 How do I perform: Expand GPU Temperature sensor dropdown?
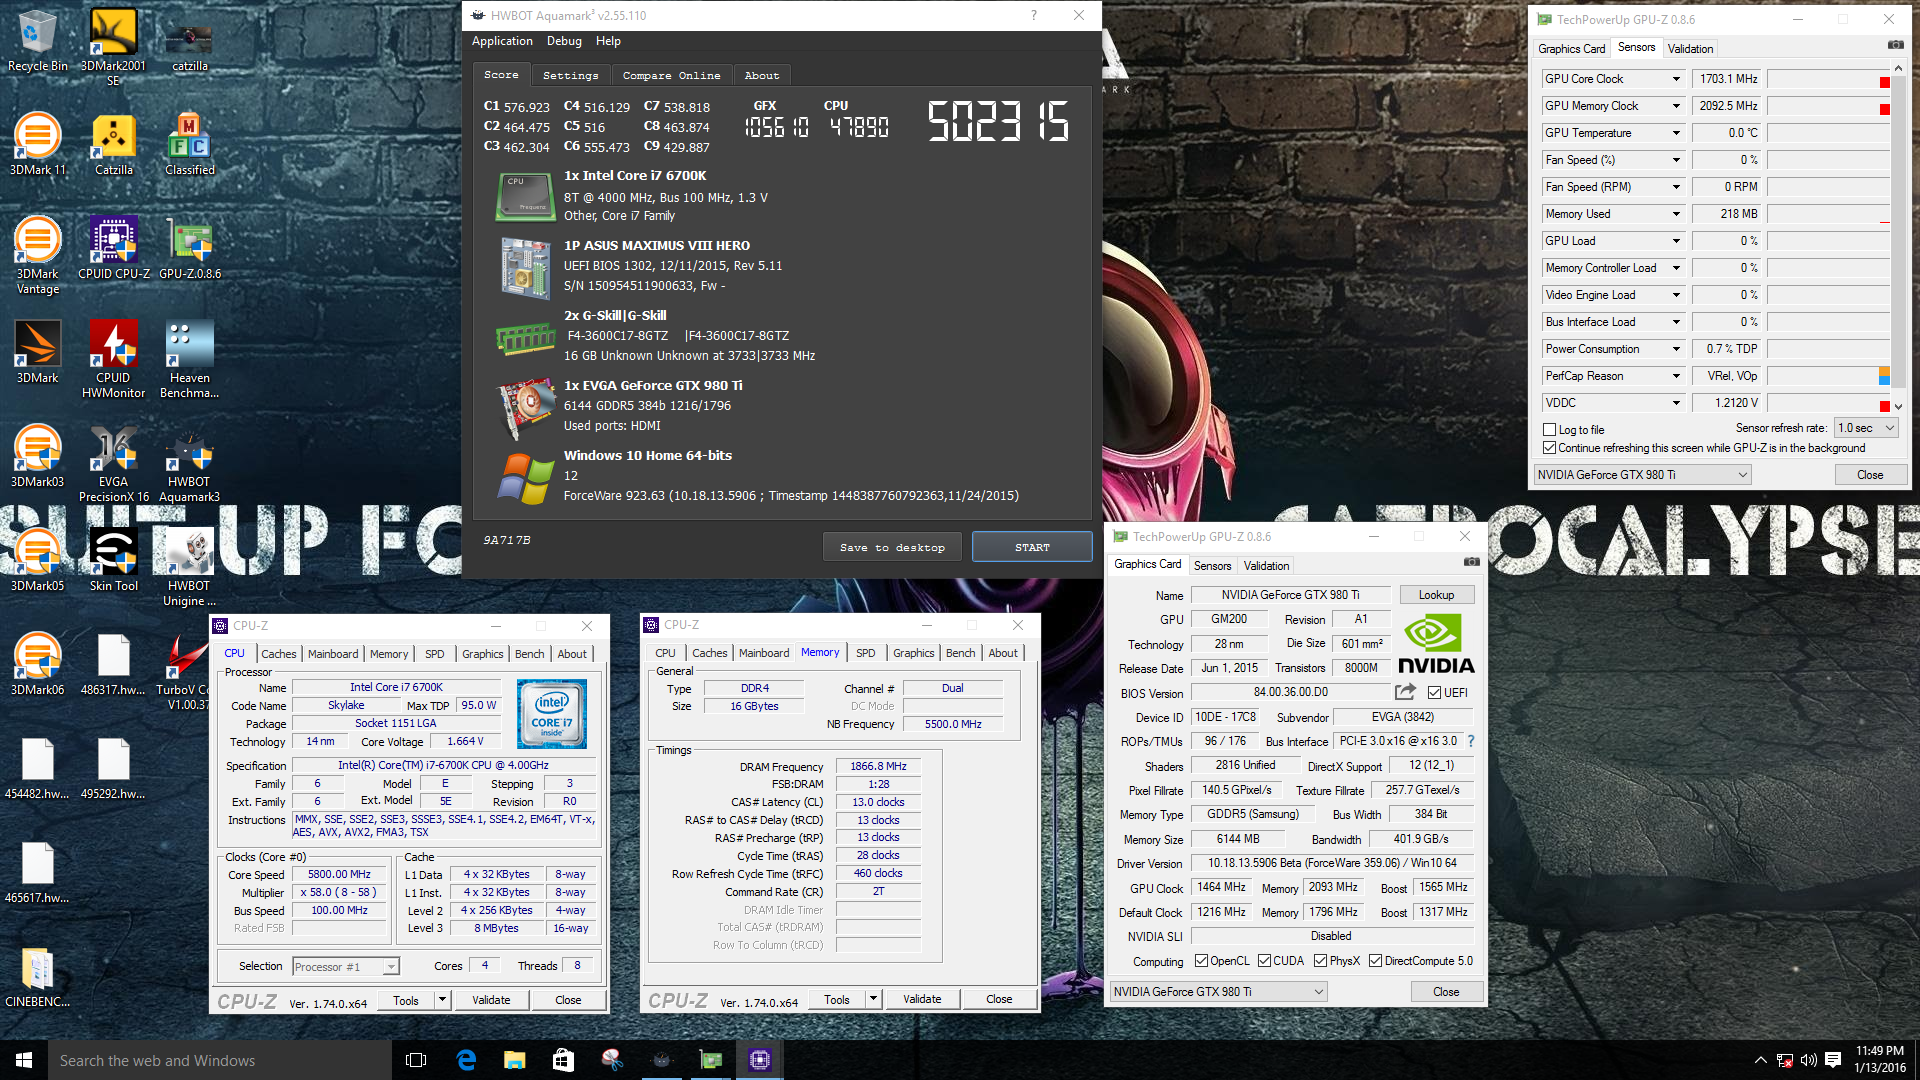point(1676,133)
